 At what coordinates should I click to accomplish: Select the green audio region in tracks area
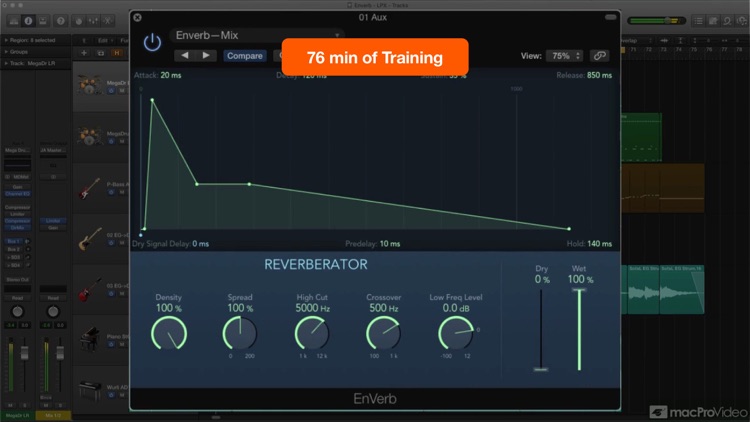pos(641,137)
